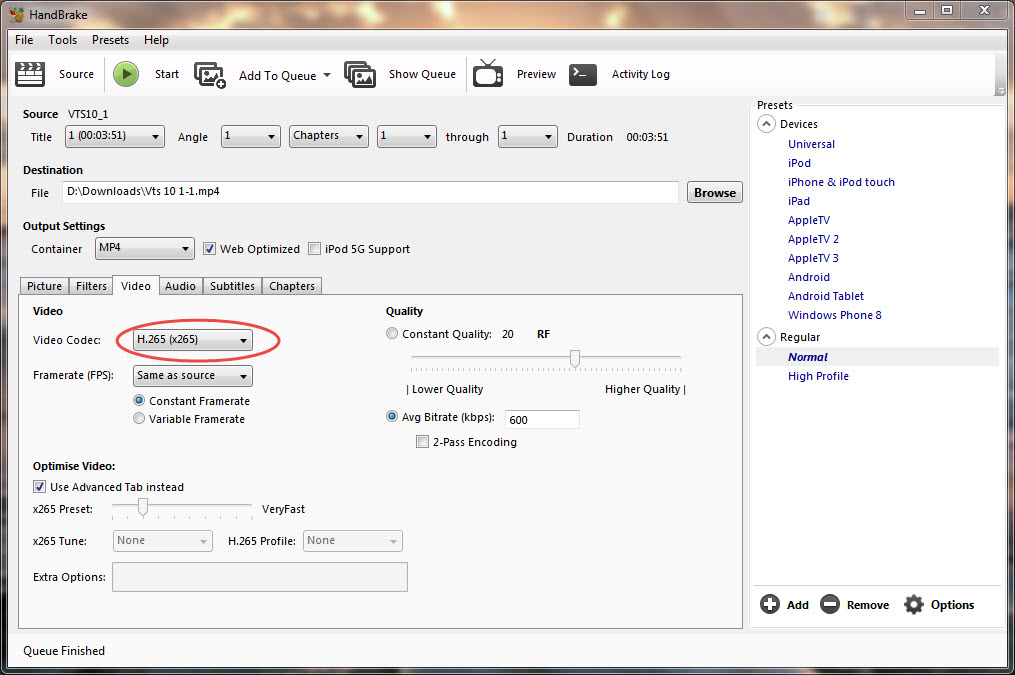1015x675 pixels.
Task: Click the HandBrake app icon in title bar
Action: coord(16,14)
